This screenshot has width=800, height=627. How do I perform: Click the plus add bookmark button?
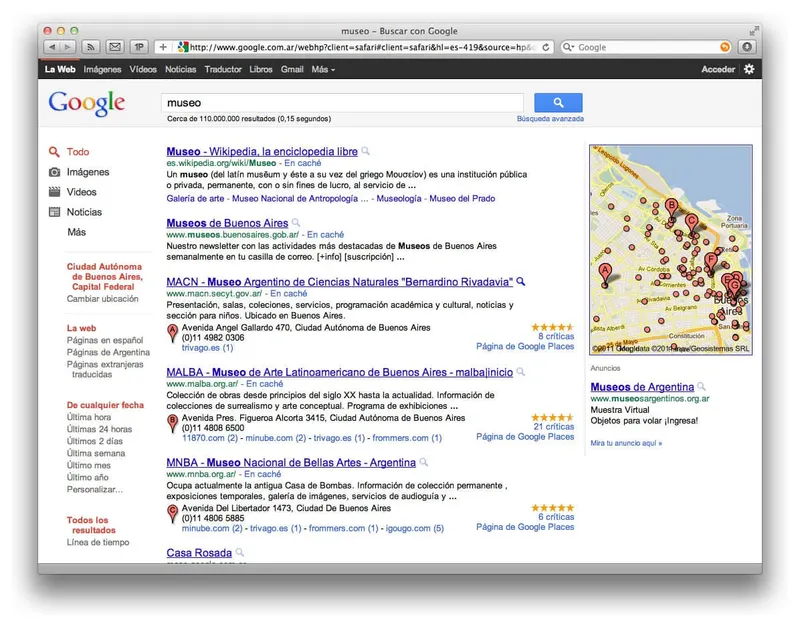click(163, 47)
